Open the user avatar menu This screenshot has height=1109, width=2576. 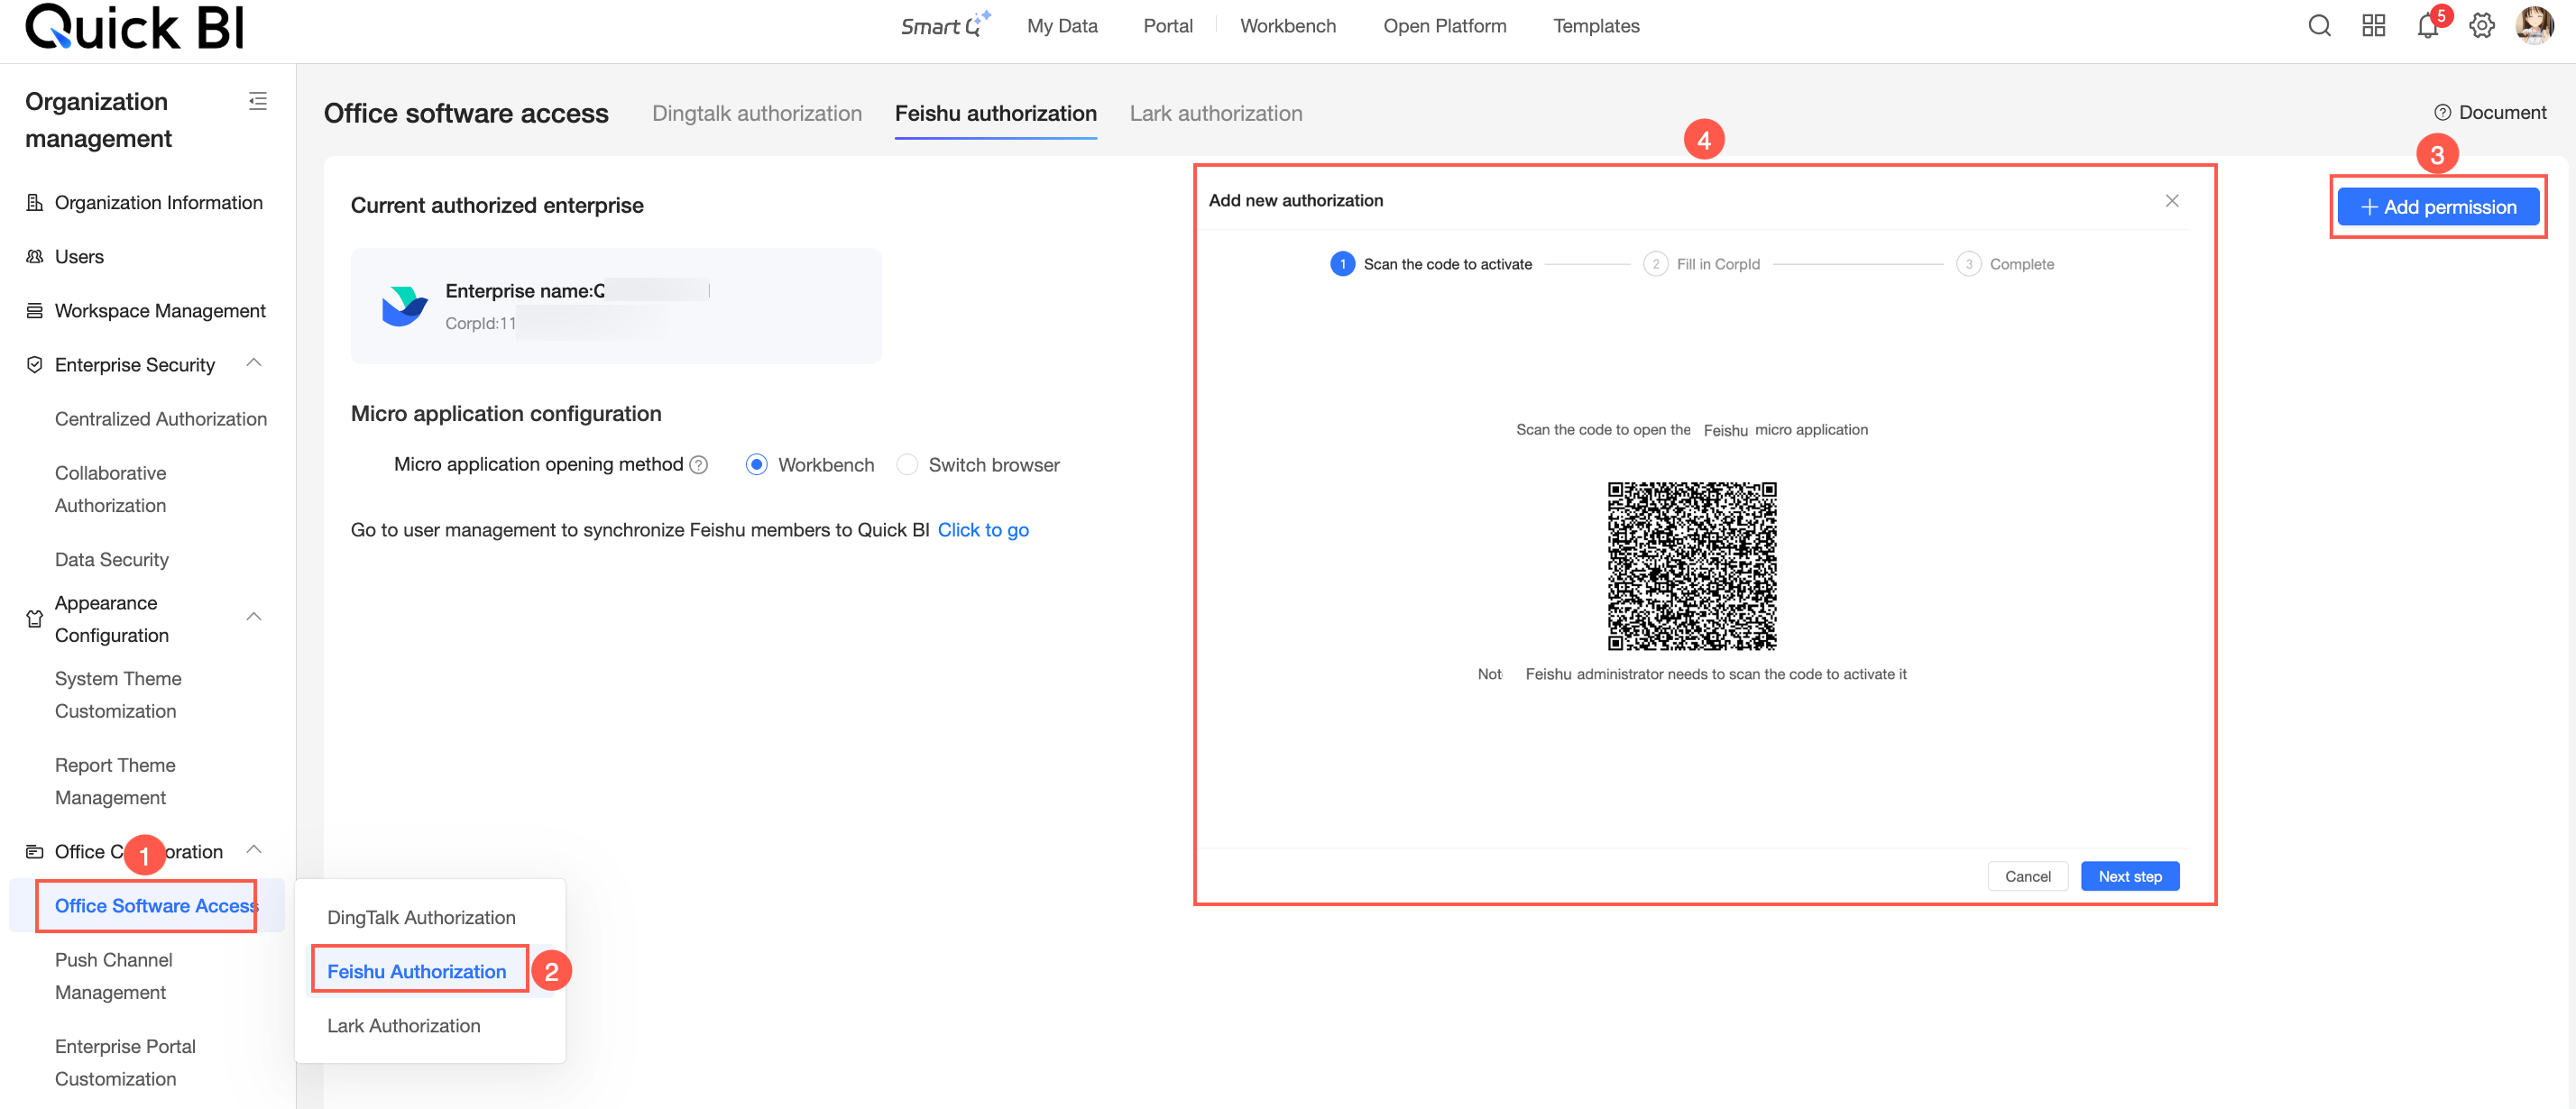coord(2534,26)
